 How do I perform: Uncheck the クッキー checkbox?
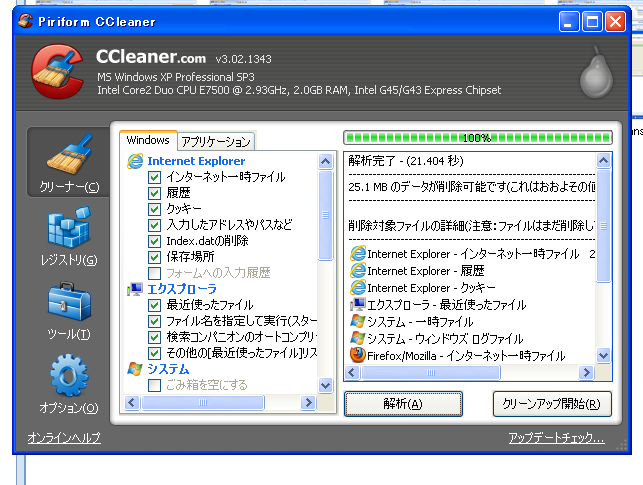tap(154, 209)
